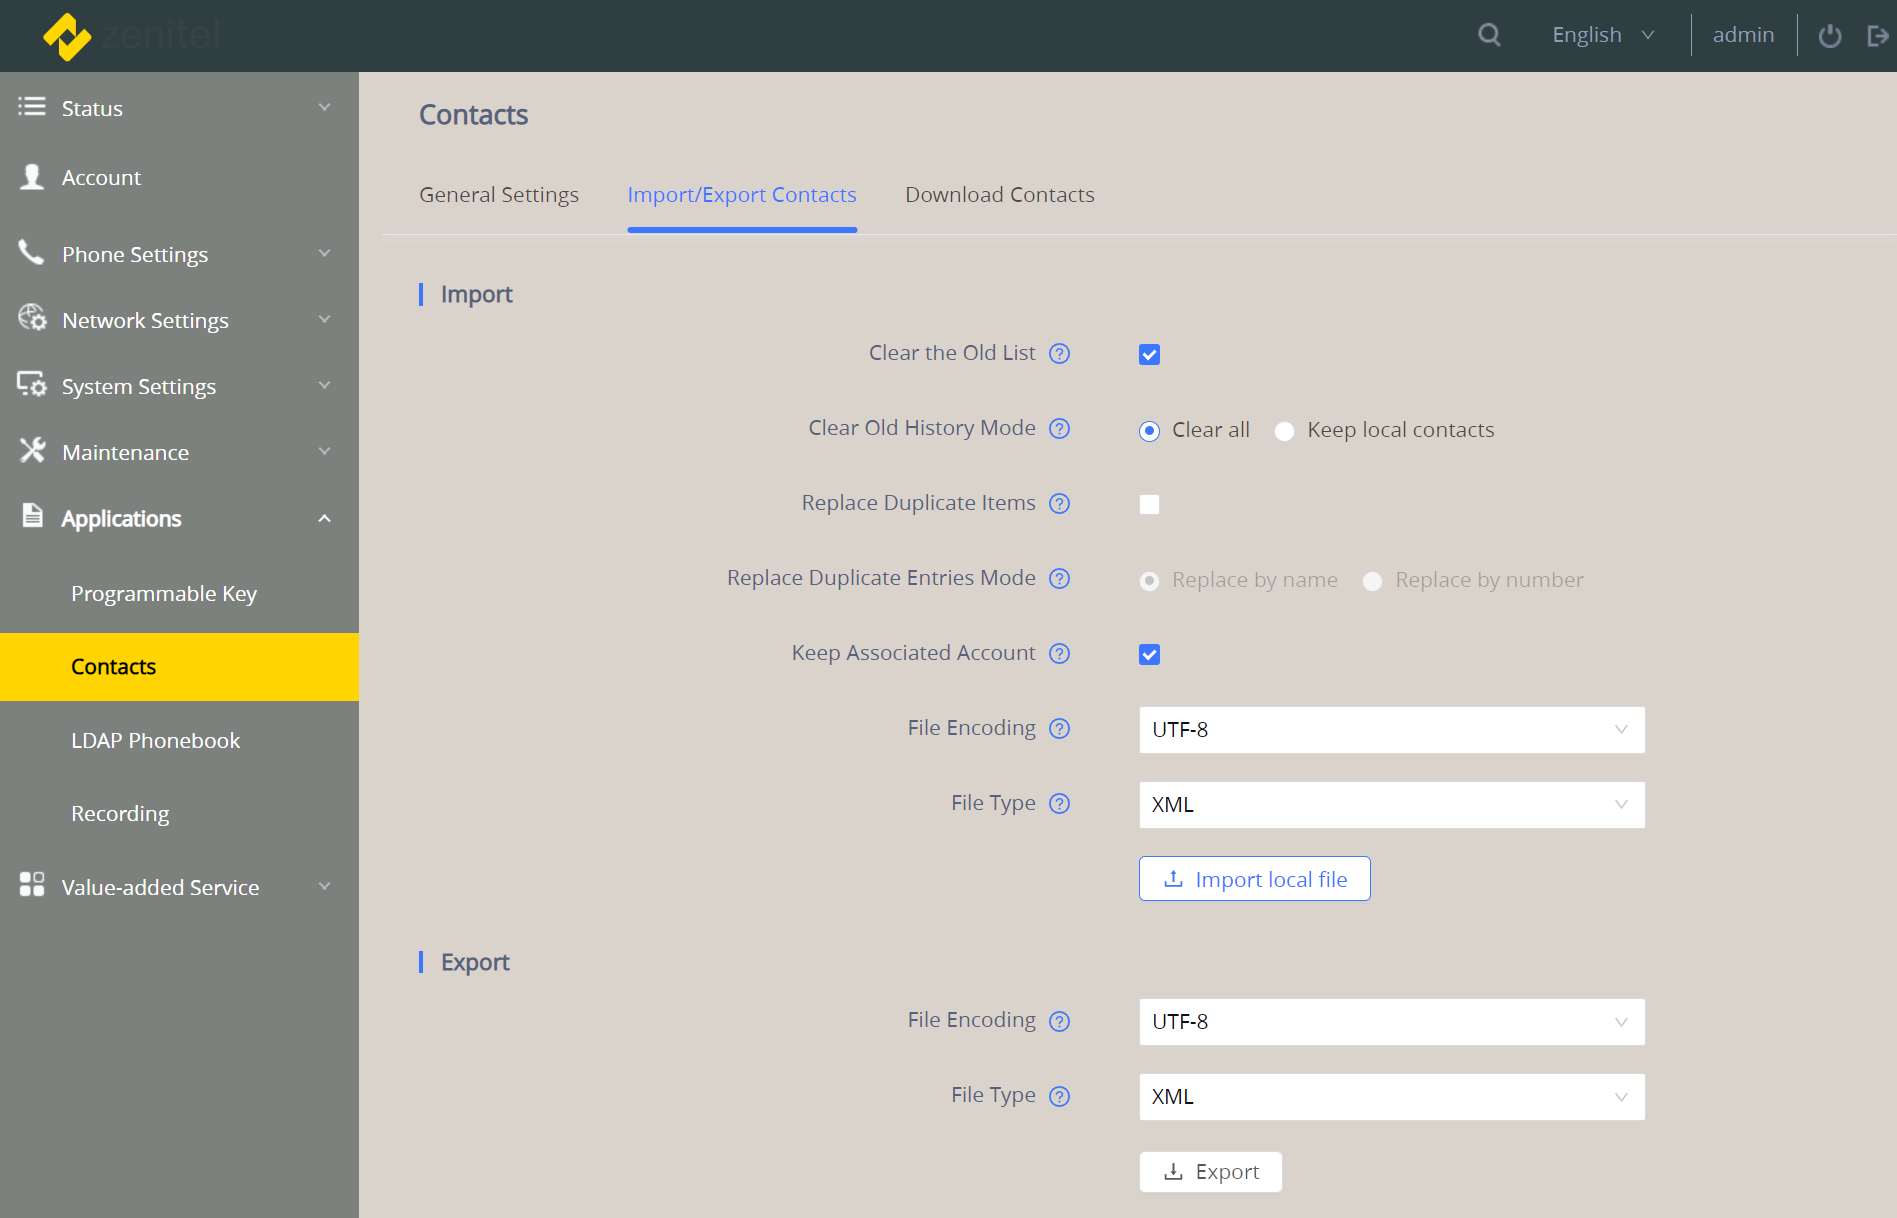1897x1218 pixels.
Task: Click the power reboot icon
Action: click(1829, 36)
